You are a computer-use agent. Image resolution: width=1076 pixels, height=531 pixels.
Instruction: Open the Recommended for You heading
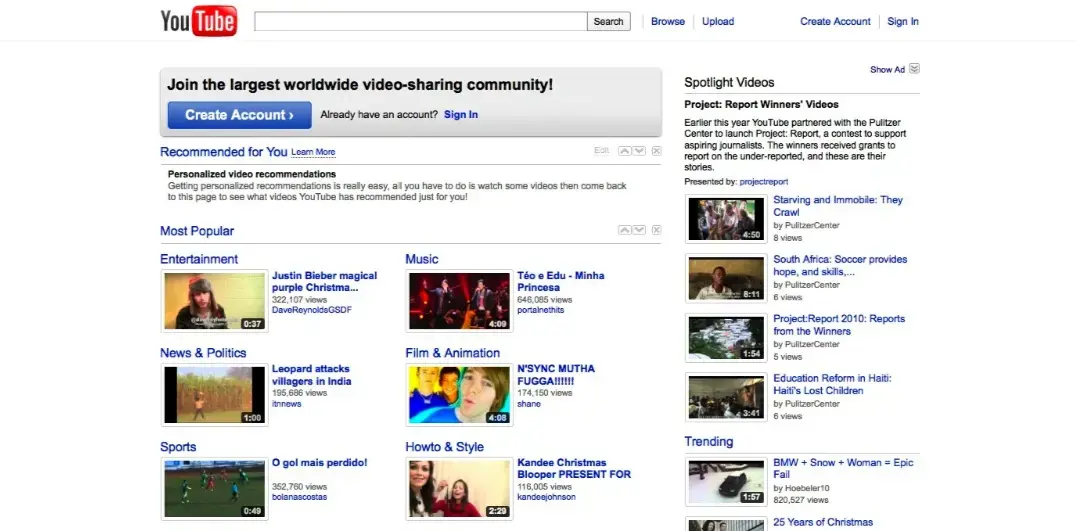click(x=224, y=152)
